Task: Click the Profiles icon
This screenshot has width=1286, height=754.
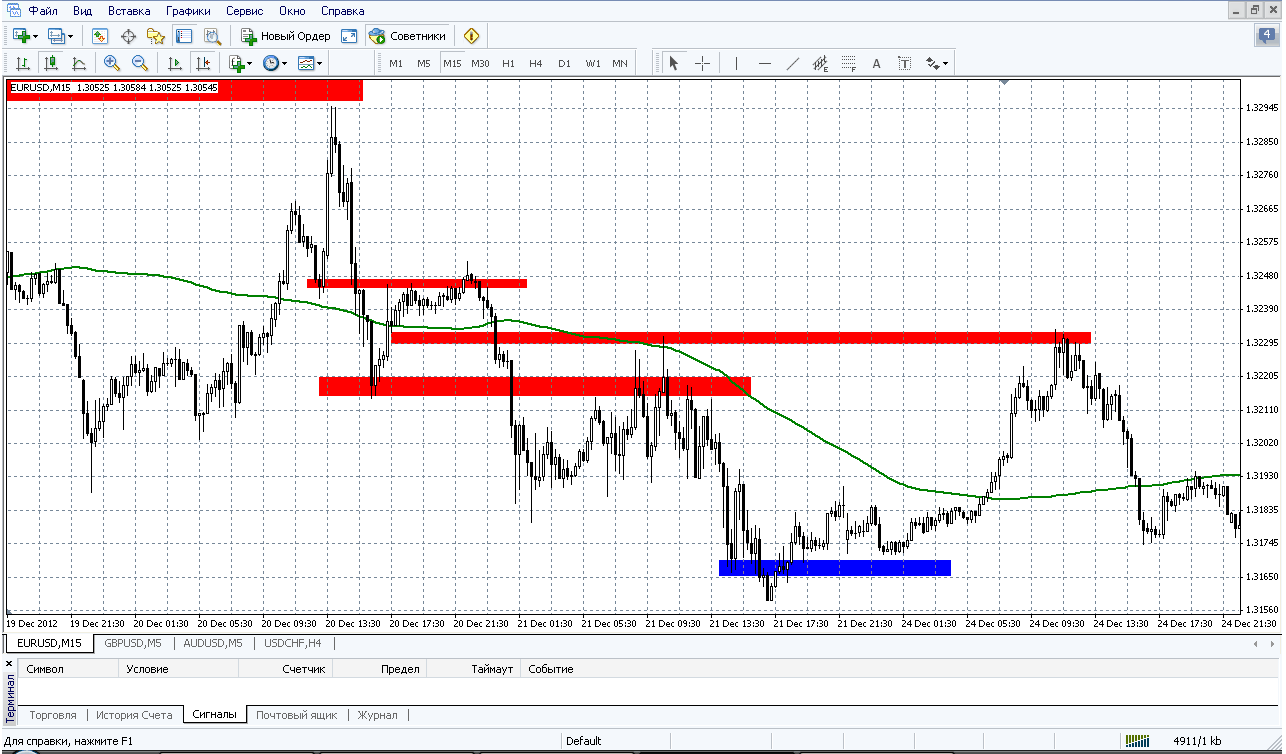Action: pyautogui.click(x=56, y=36)
